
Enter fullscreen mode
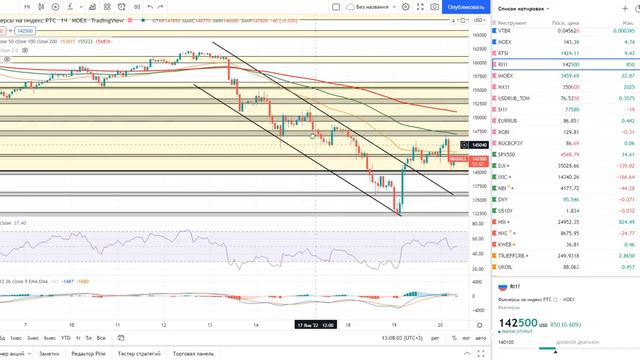(x=420, y=7)
